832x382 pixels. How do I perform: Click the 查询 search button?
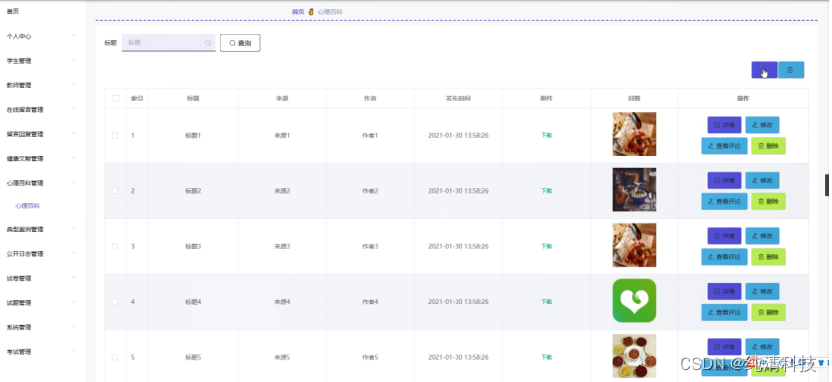240,43
